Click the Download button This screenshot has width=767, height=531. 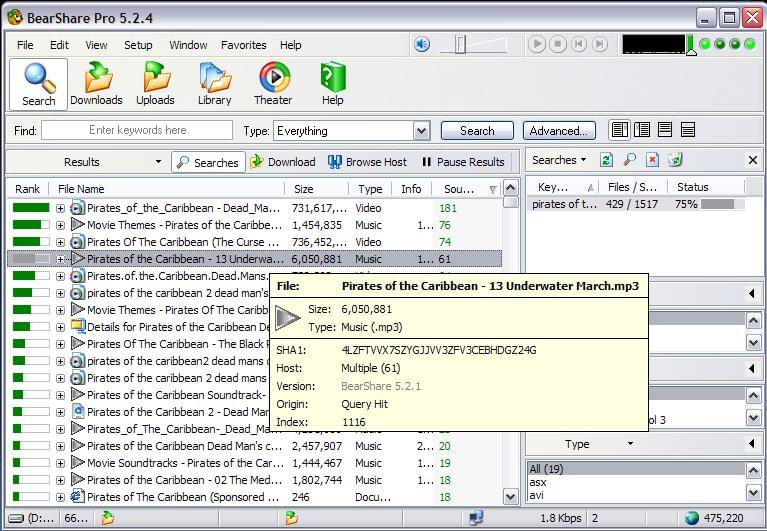coord(282,162)
